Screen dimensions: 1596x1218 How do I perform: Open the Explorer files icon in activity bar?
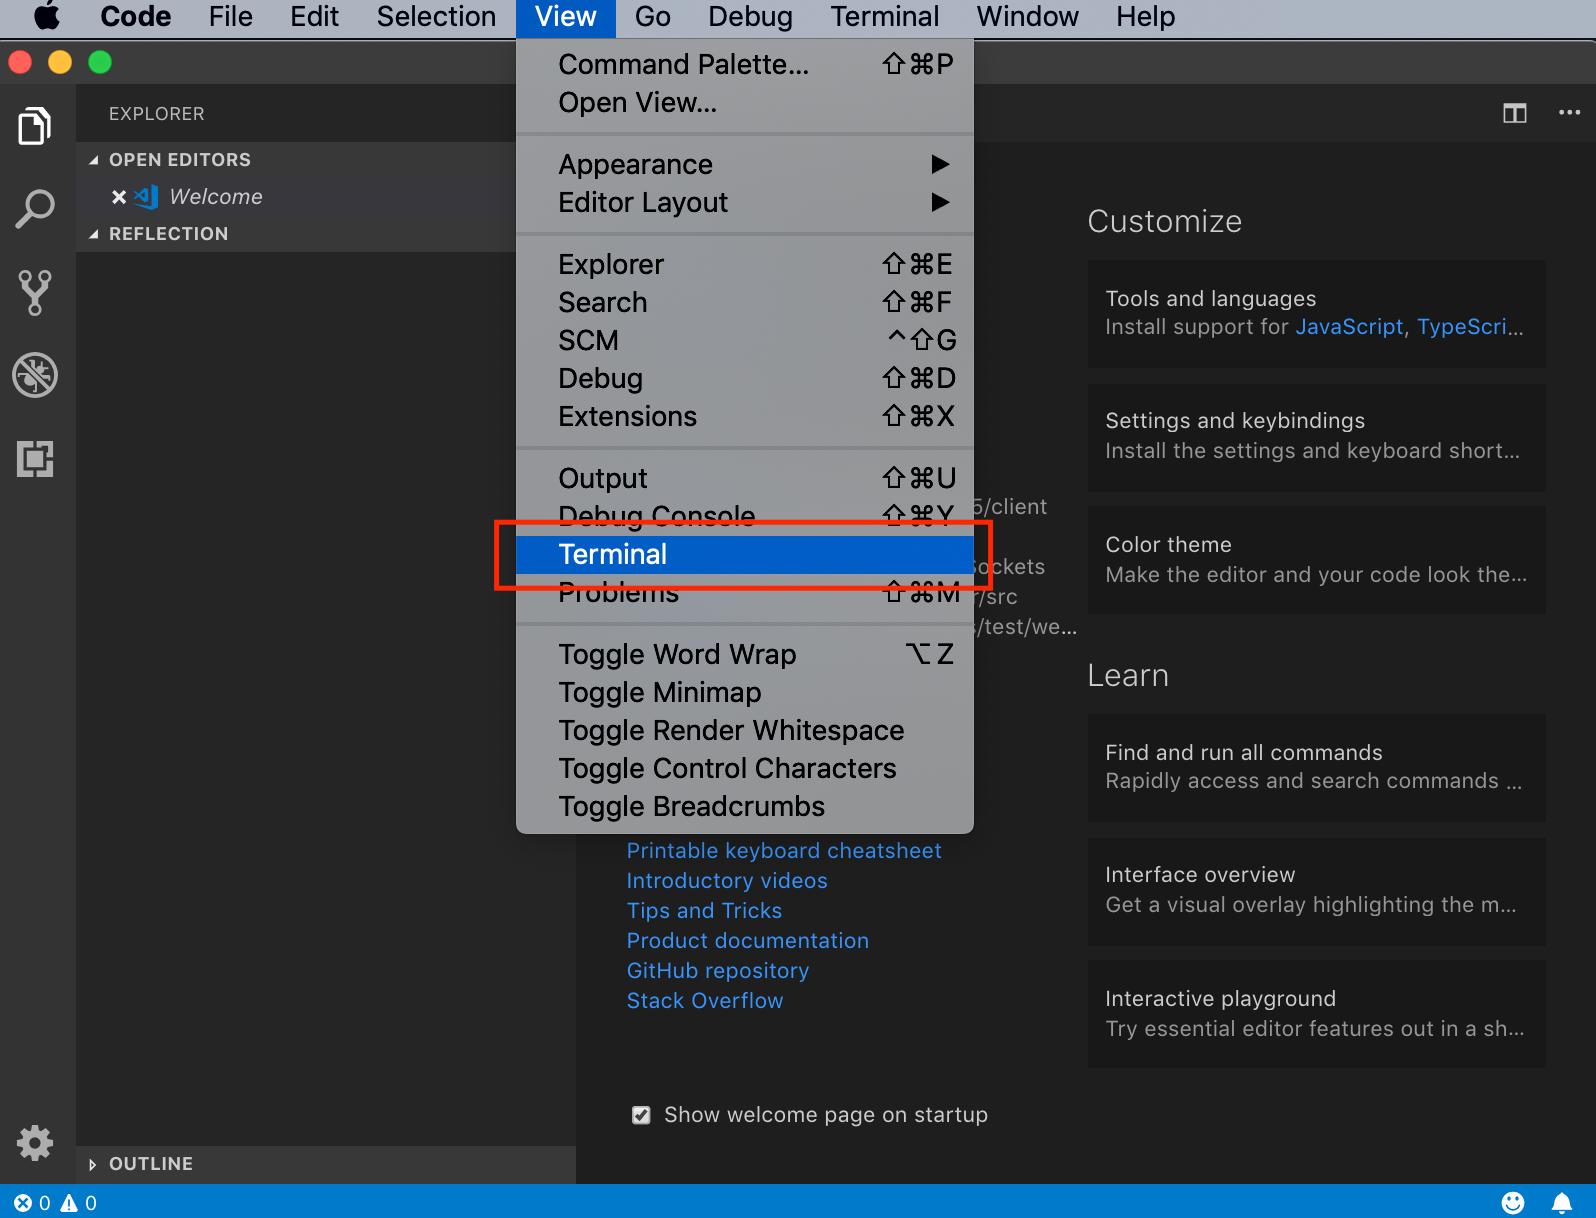click(x=35, y=126)
